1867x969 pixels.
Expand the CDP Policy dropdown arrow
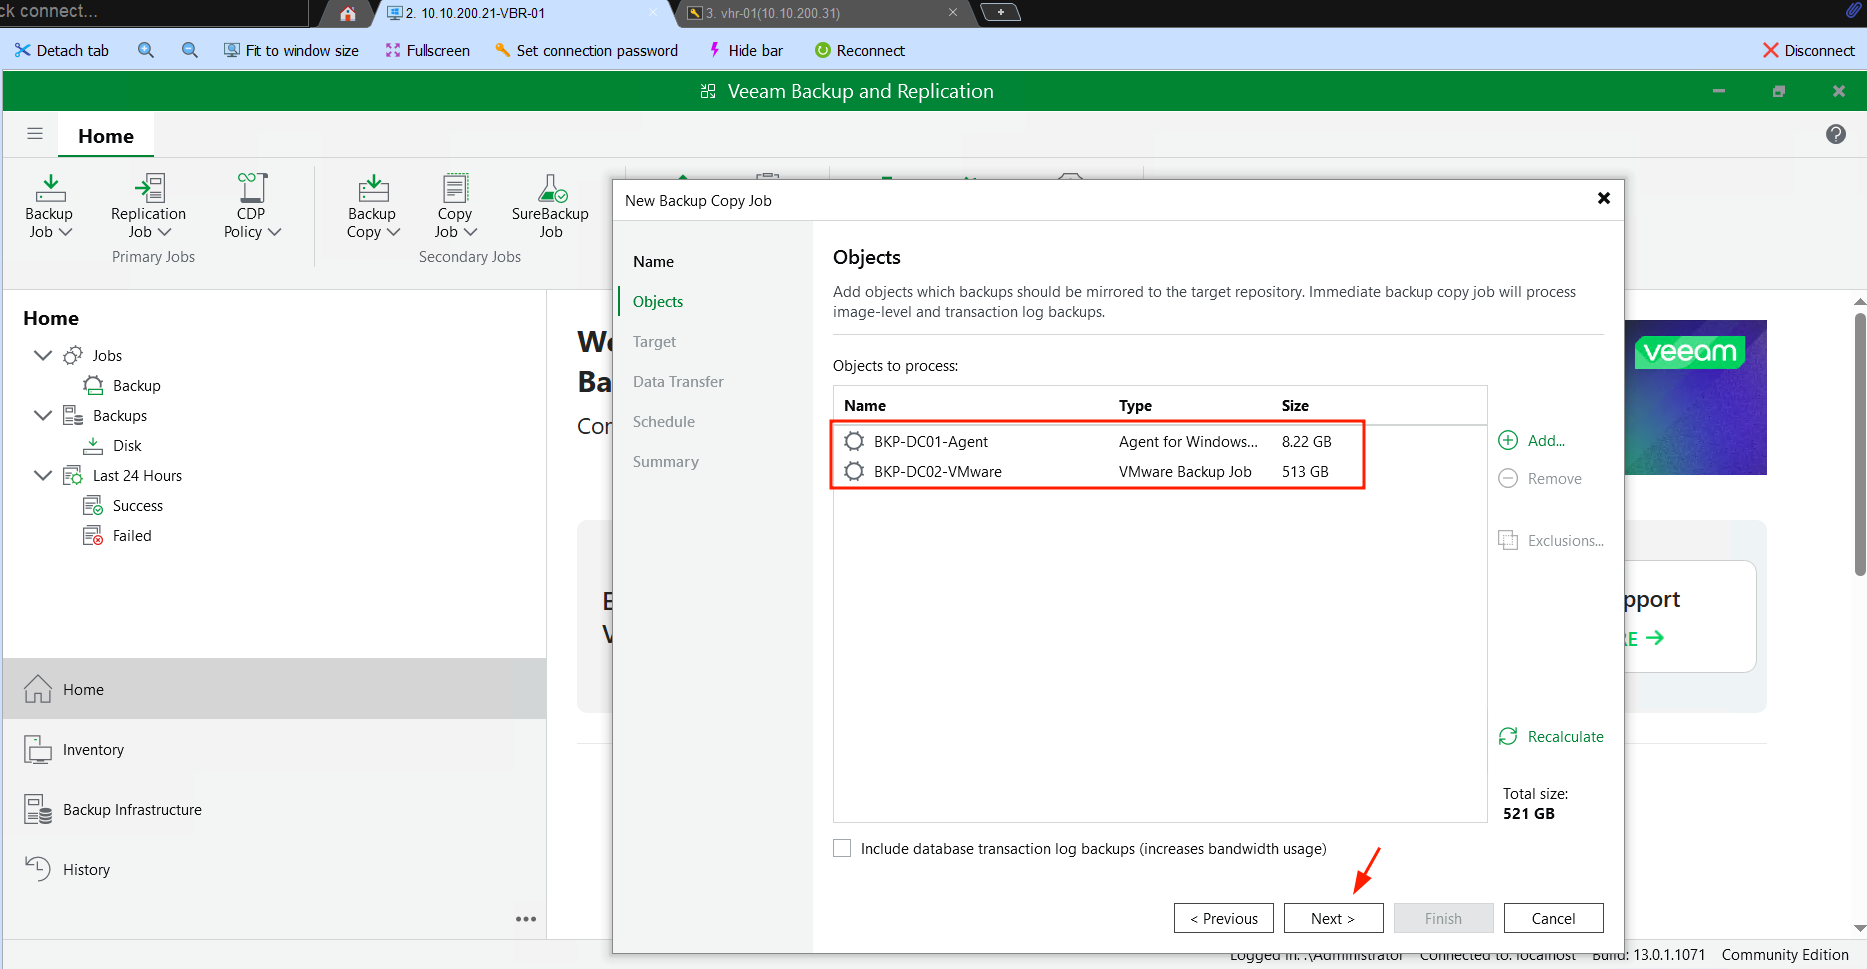tap(275, 232)
